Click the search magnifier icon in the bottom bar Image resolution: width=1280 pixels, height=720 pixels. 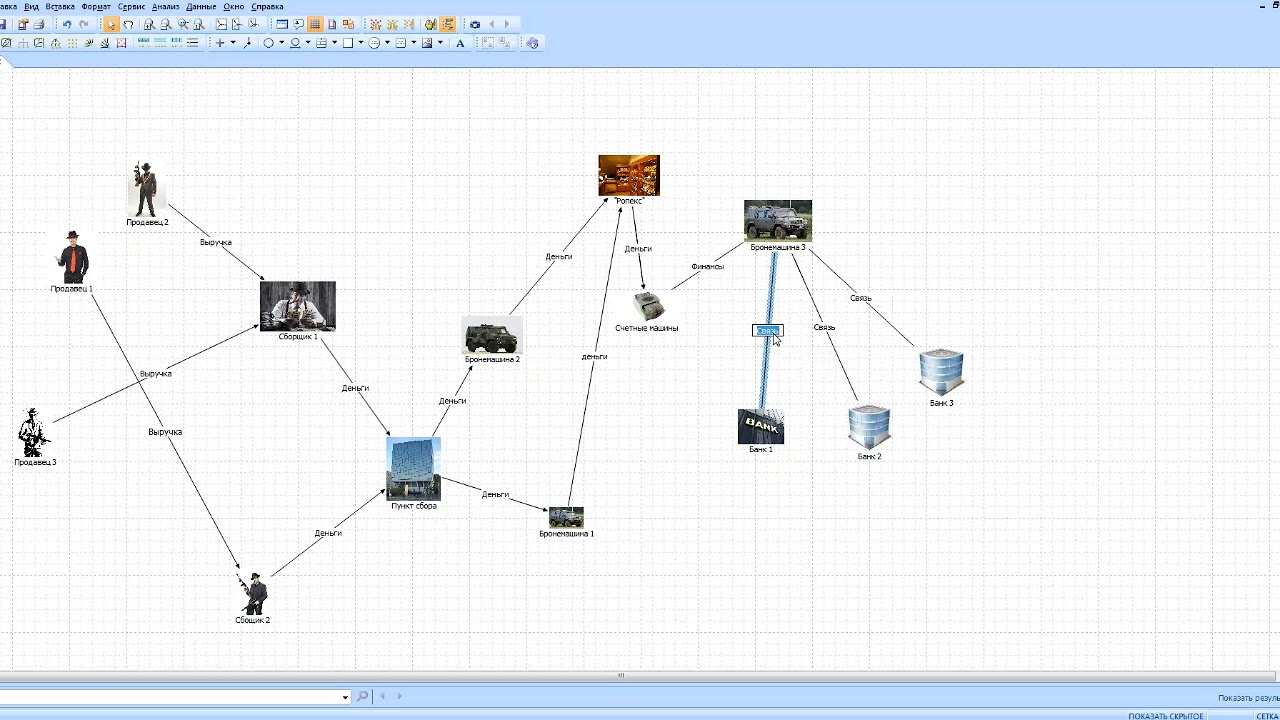(x=363, y=696)
